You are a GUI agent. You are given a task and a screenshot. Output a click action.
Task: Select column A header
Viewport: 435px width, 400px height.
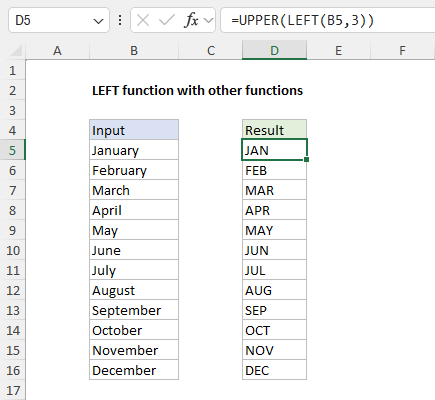tap(57, 51)
